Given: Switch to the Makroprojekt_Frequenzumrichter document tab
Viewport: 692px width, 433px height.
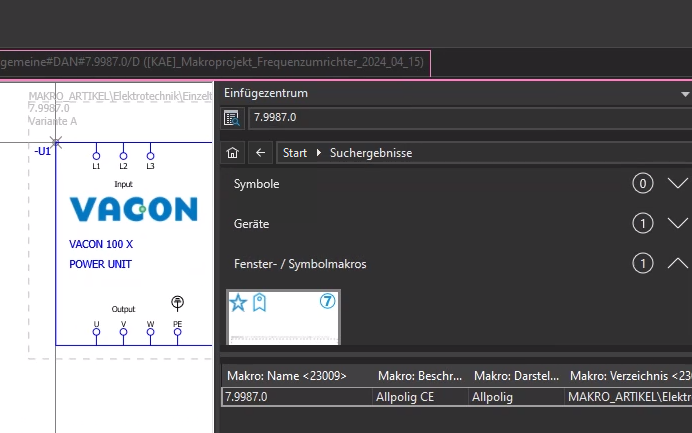Looking at the screenshot, I should (214, 62).
